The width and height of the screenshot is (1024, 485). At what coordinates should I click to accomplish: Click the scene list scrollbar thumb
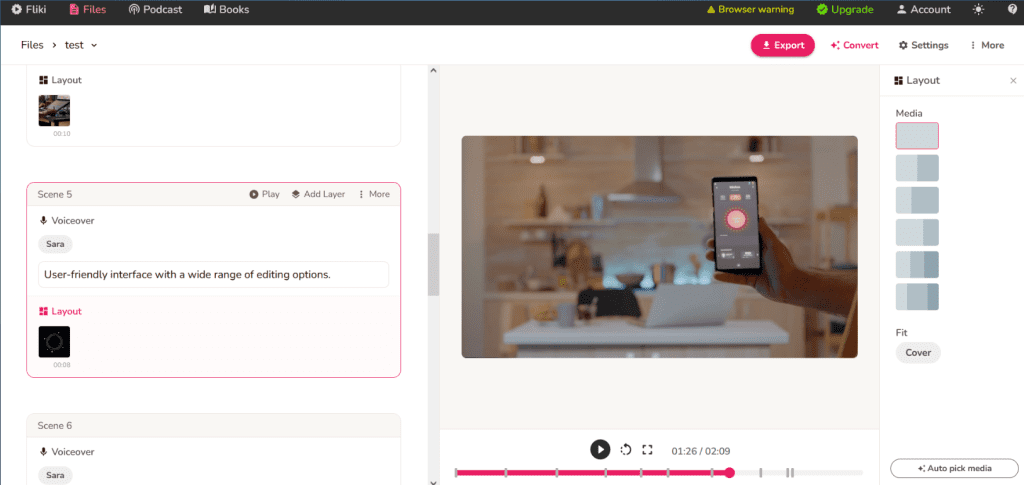434,264
